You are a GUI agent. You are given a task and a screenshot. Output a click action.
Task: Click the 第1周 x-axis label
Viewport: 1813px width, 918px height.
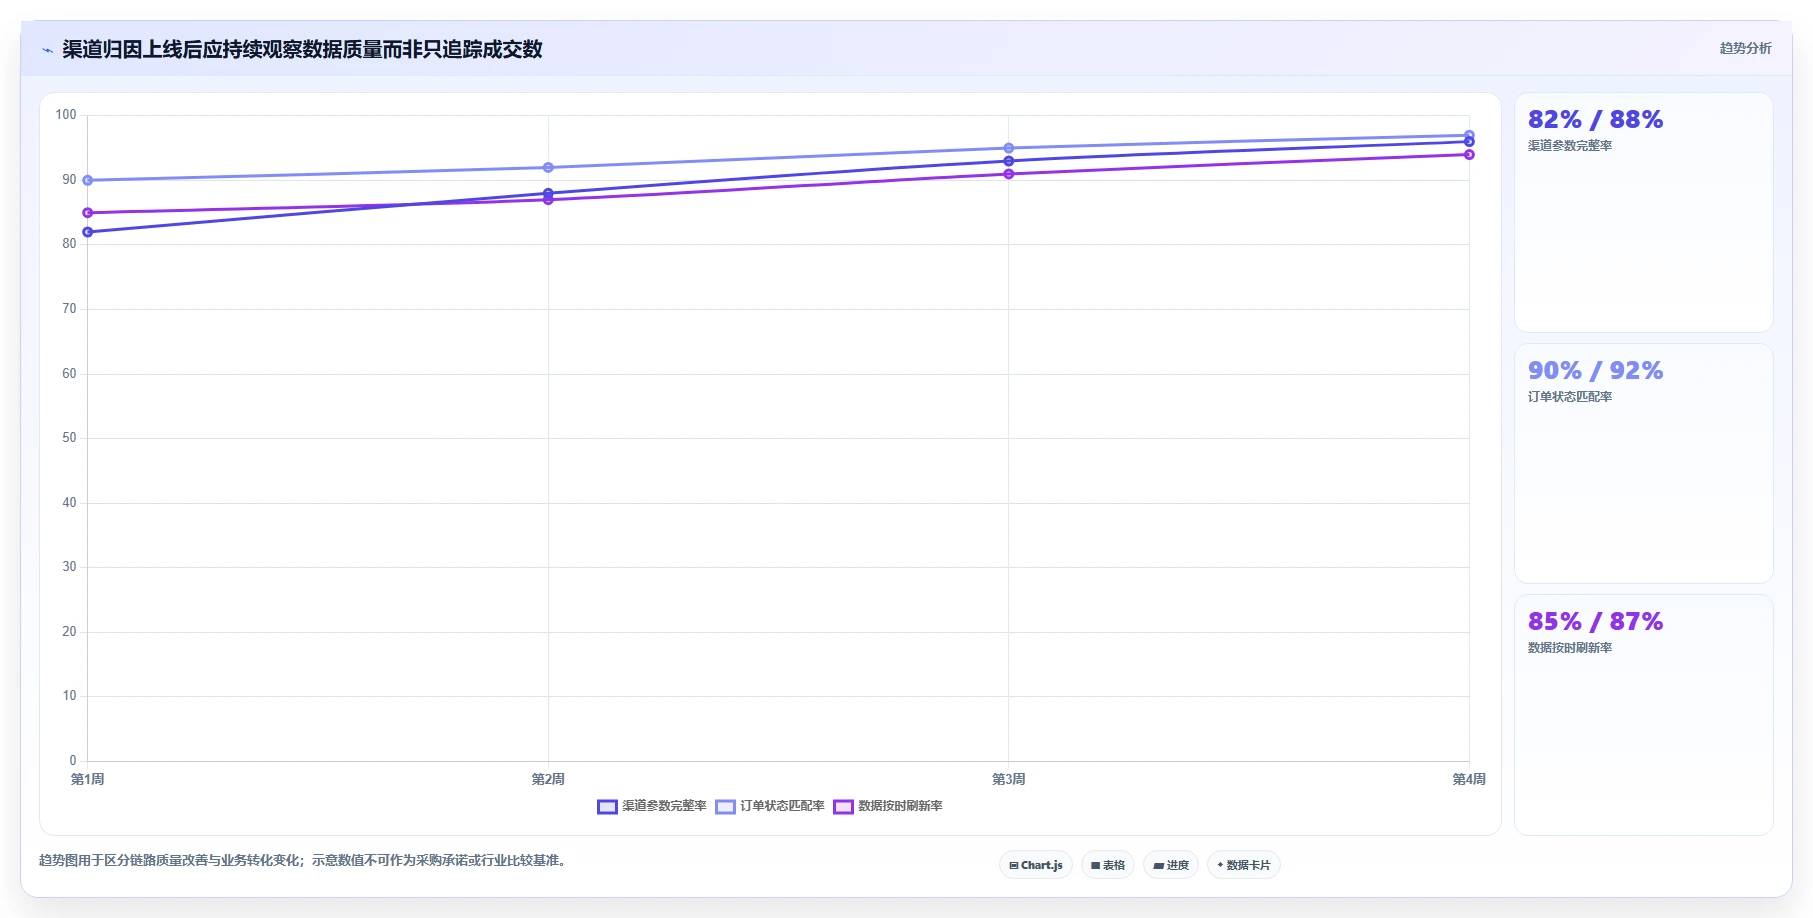[x=88, y=779]
